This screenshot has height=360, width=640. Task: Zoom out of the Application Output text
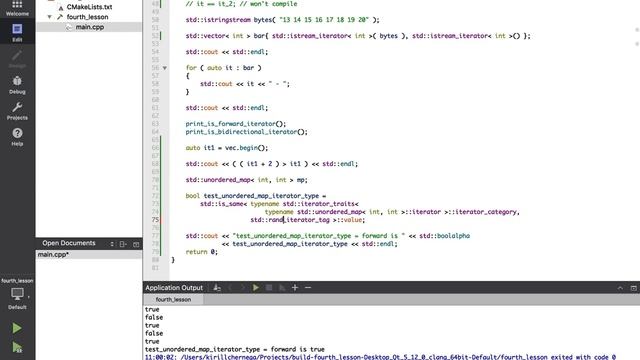308,288
